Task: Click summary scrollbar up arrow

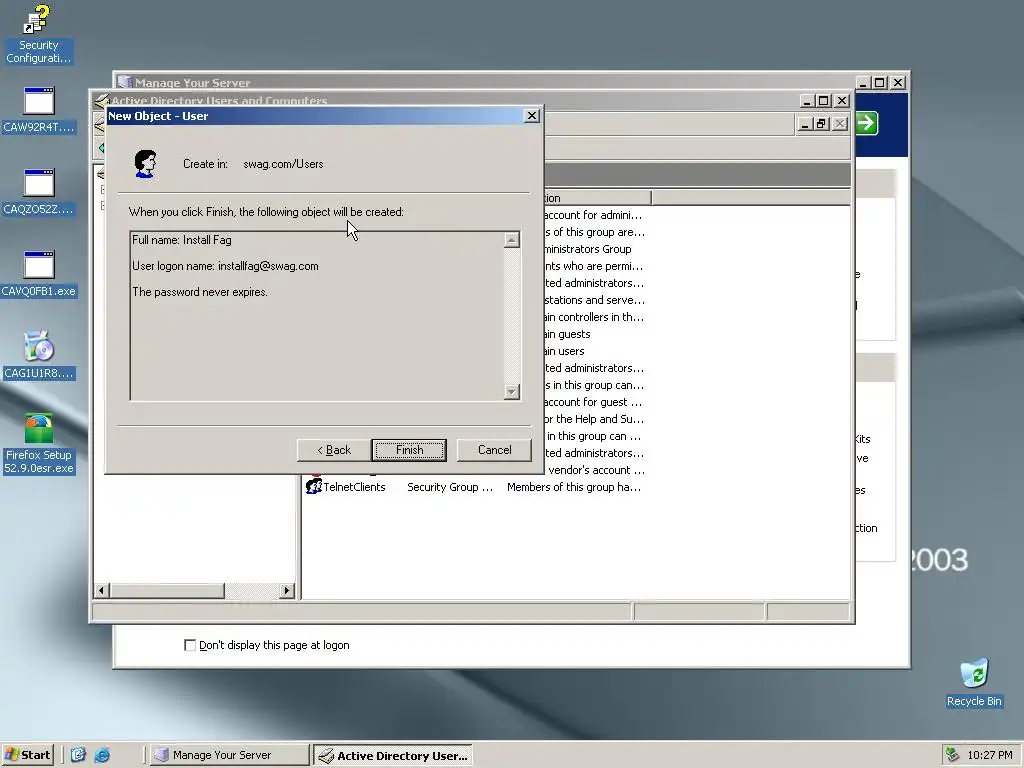Action: [512, 240]
